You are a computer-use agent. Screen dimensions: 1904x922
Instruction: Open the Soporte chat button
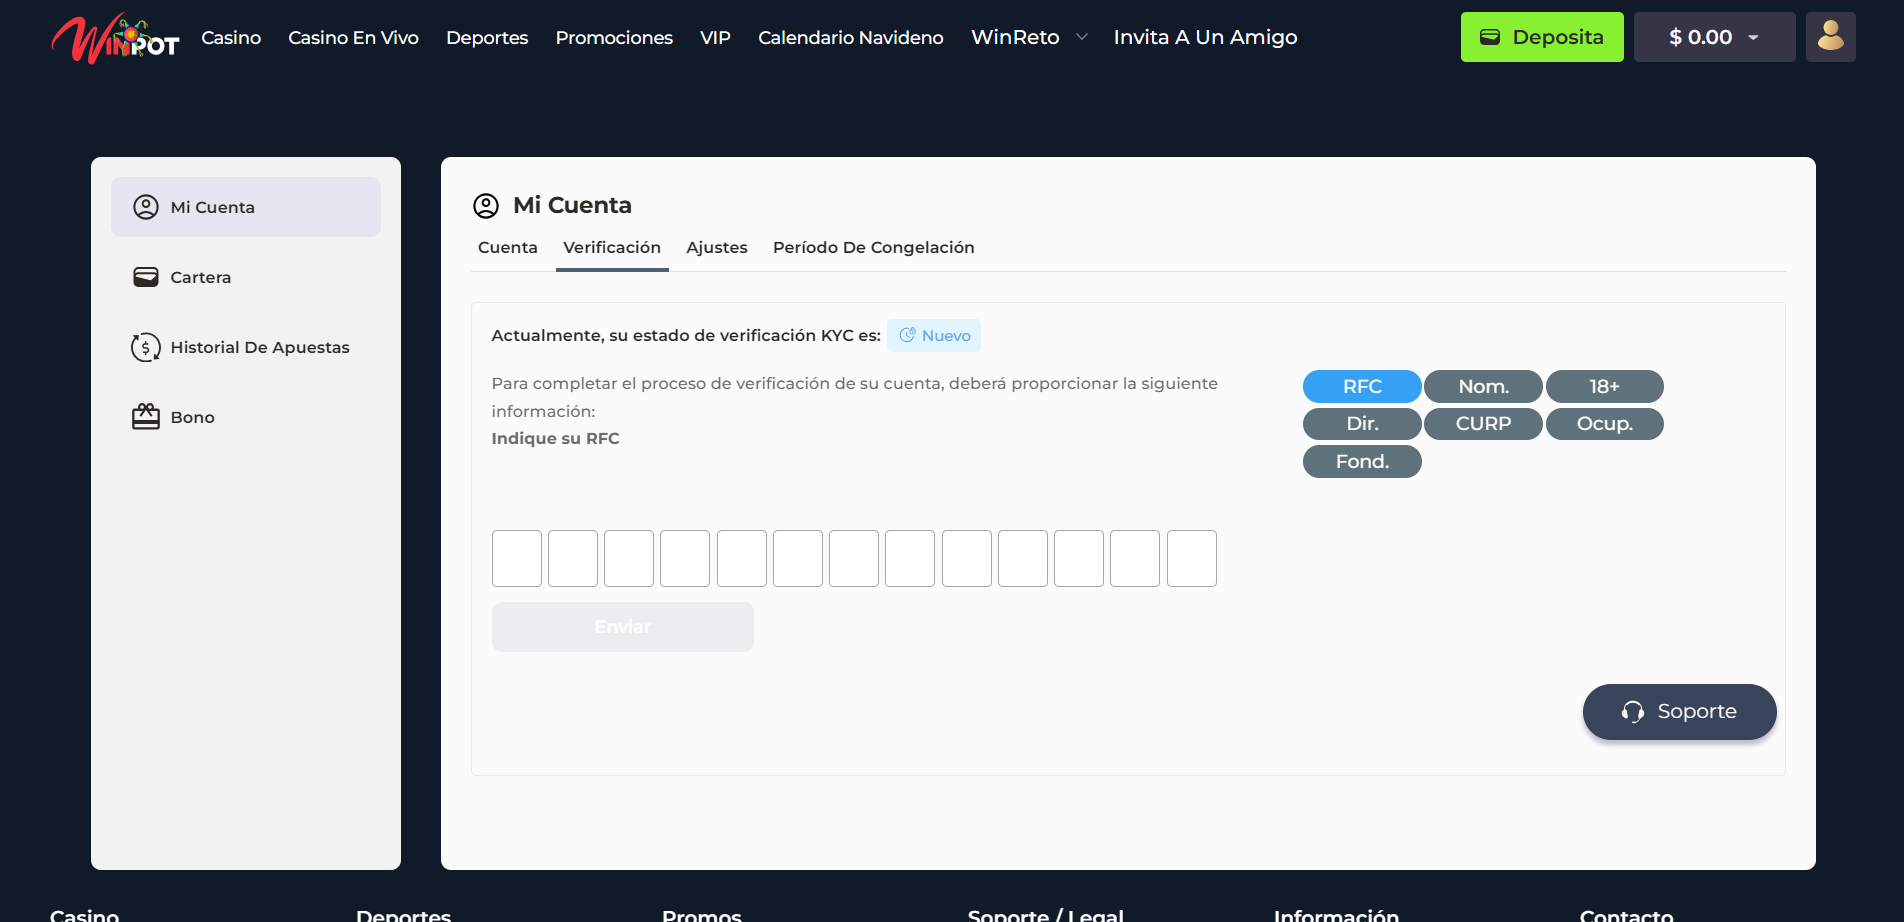(1680, 712)
